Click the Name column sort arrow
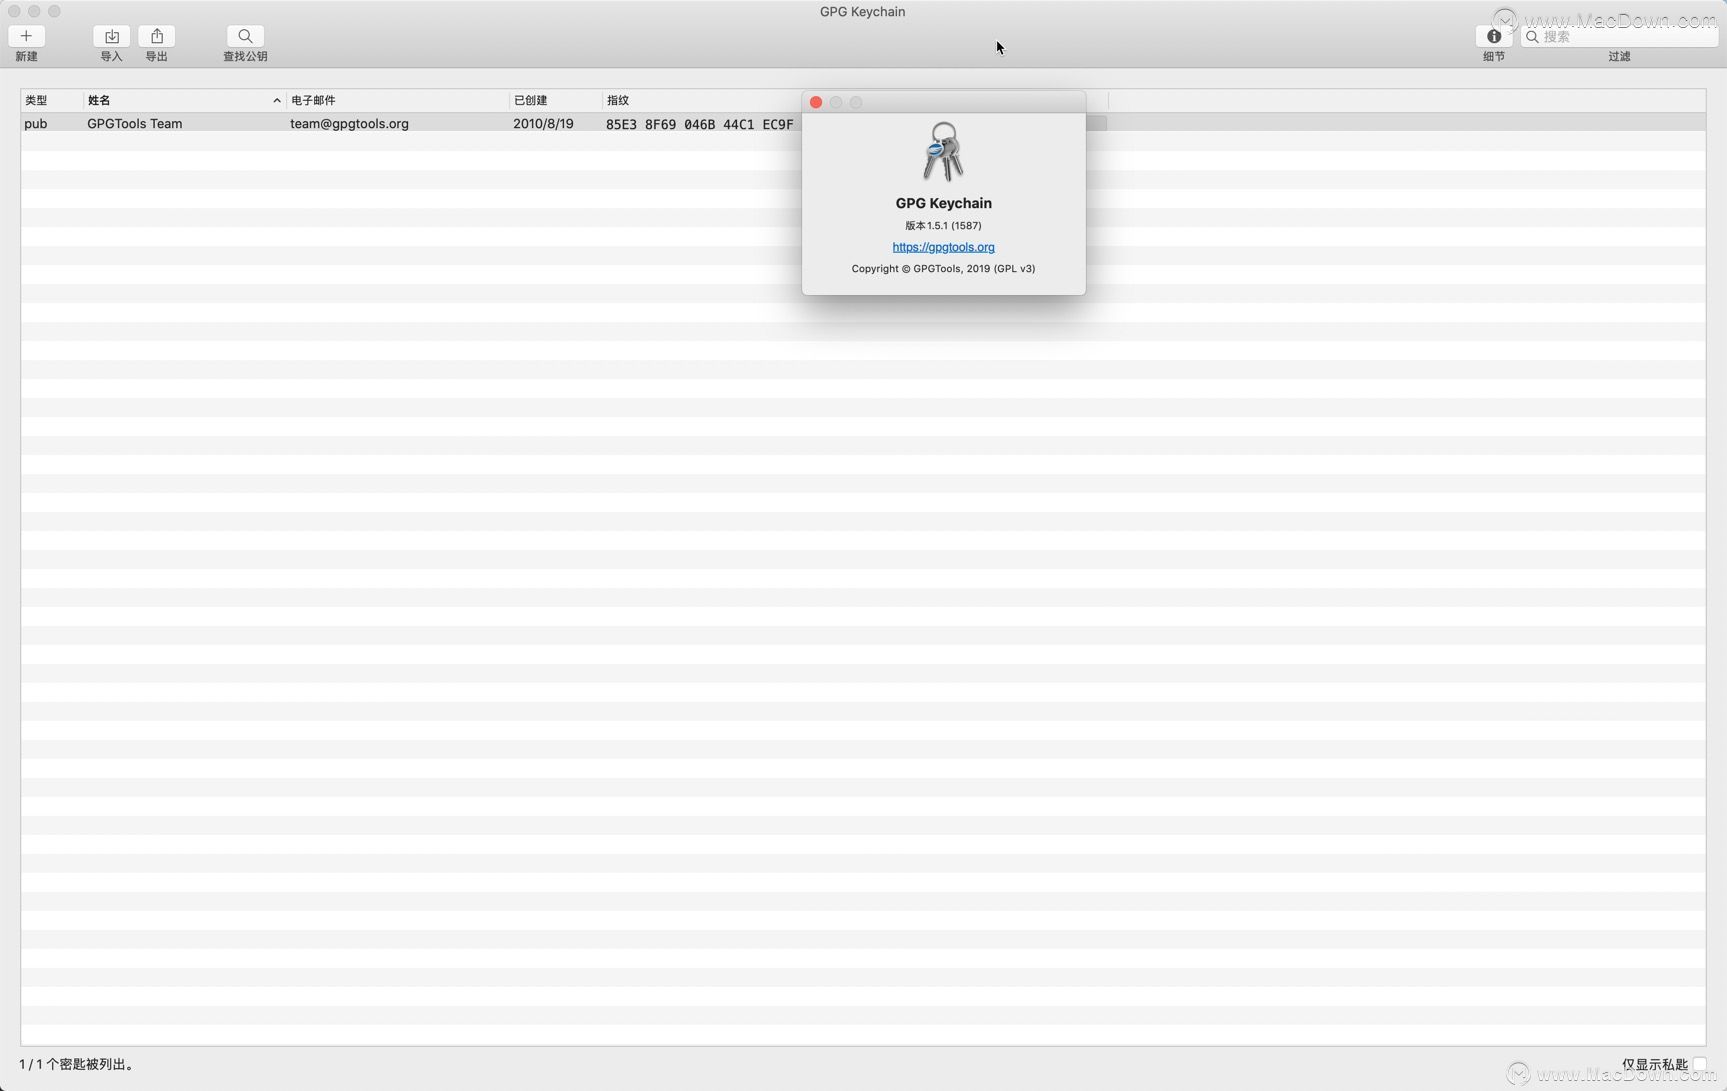 (x=277, y=100)
